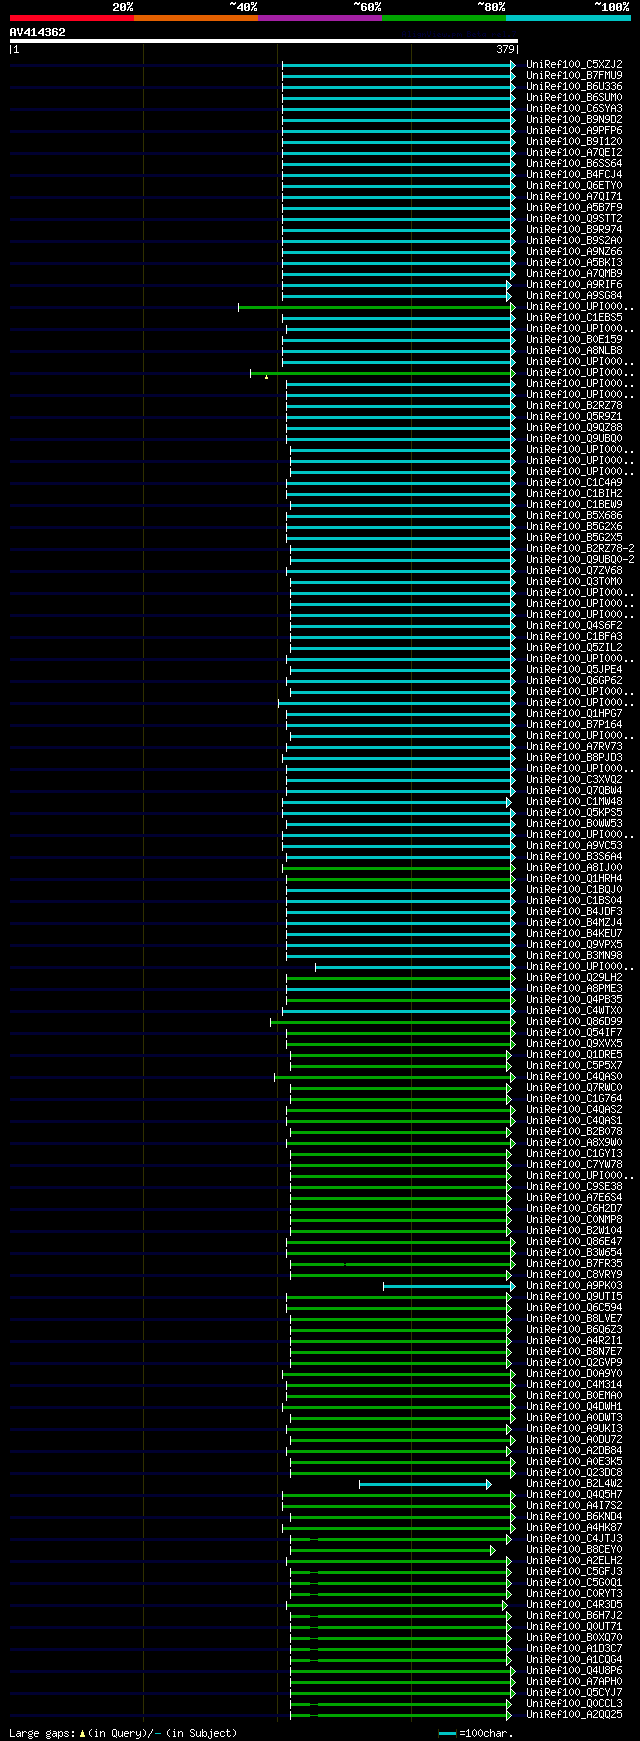This screenshot has width=640, height=1741.
Task: Open hit UniRef100_B7FMU9
Action: 574,76
